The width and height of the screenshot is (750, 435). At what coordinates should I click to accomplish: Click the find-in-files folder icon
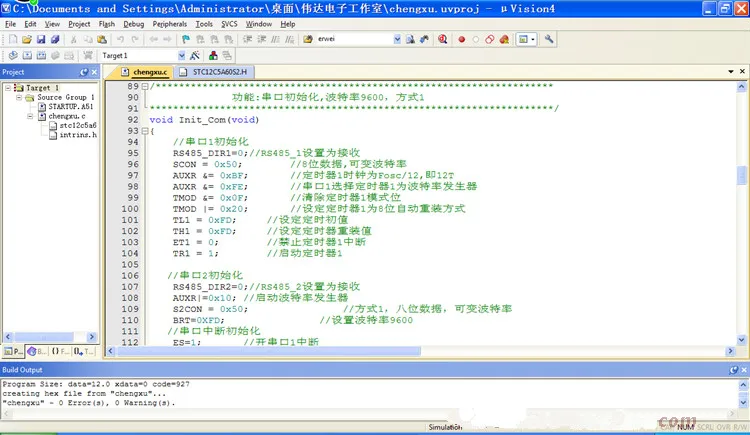tap(308, 39)
